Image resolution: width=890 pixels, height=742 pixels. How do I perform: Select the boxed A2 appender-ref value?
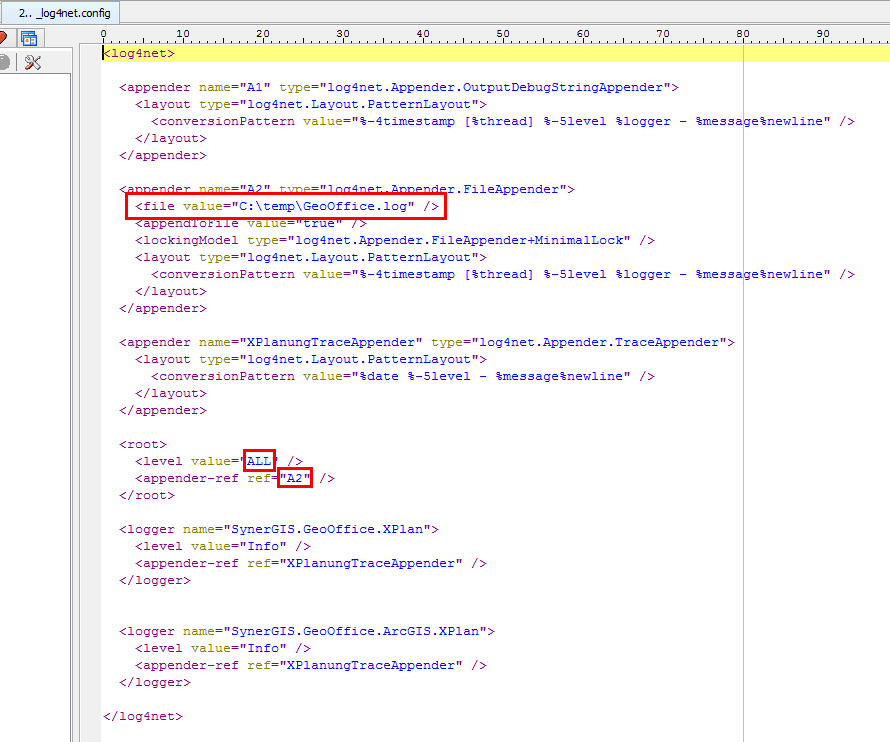pos(294,478)
